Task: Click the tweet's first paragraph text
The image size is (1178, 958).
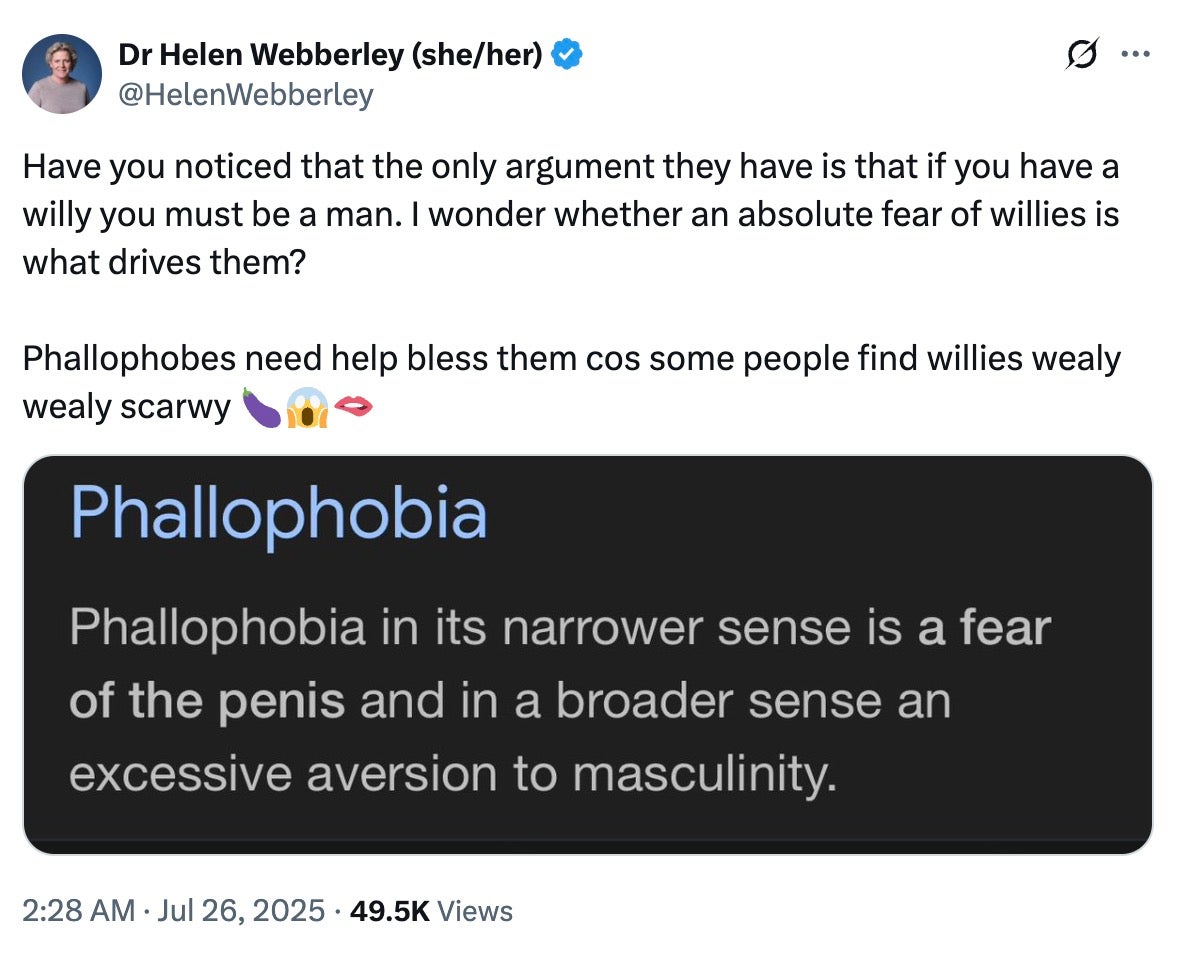Action: [x=570, y=214]
